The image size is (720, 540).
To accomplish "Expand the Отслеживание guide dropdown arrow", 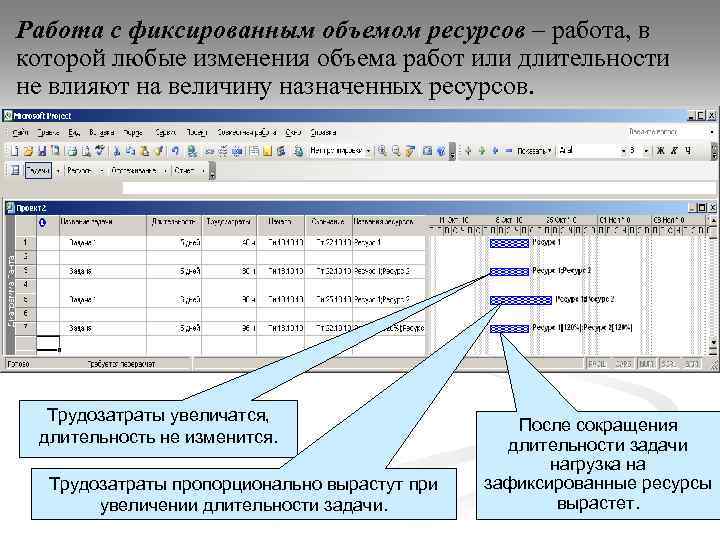I will tap(165, 171).
